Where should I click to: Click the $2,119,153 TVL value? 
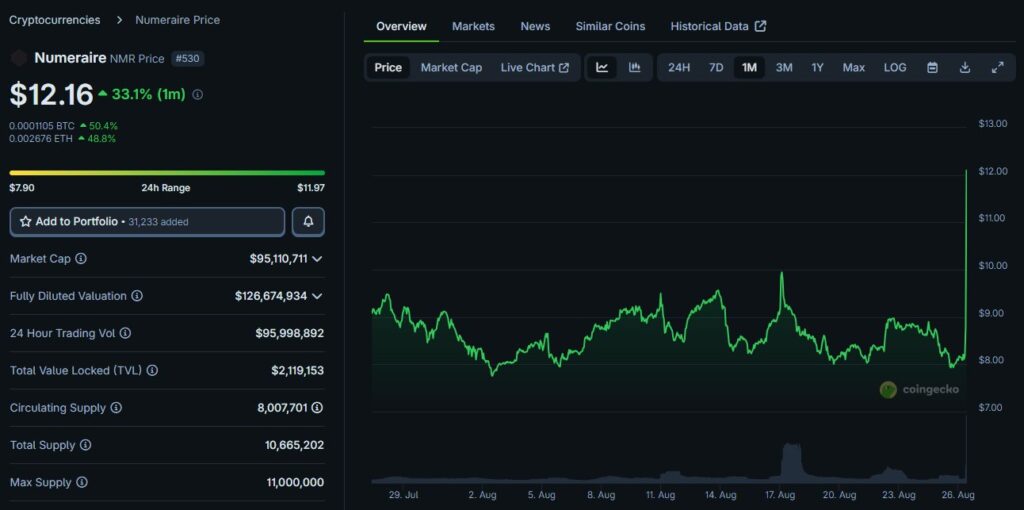(x=297, y=370)
